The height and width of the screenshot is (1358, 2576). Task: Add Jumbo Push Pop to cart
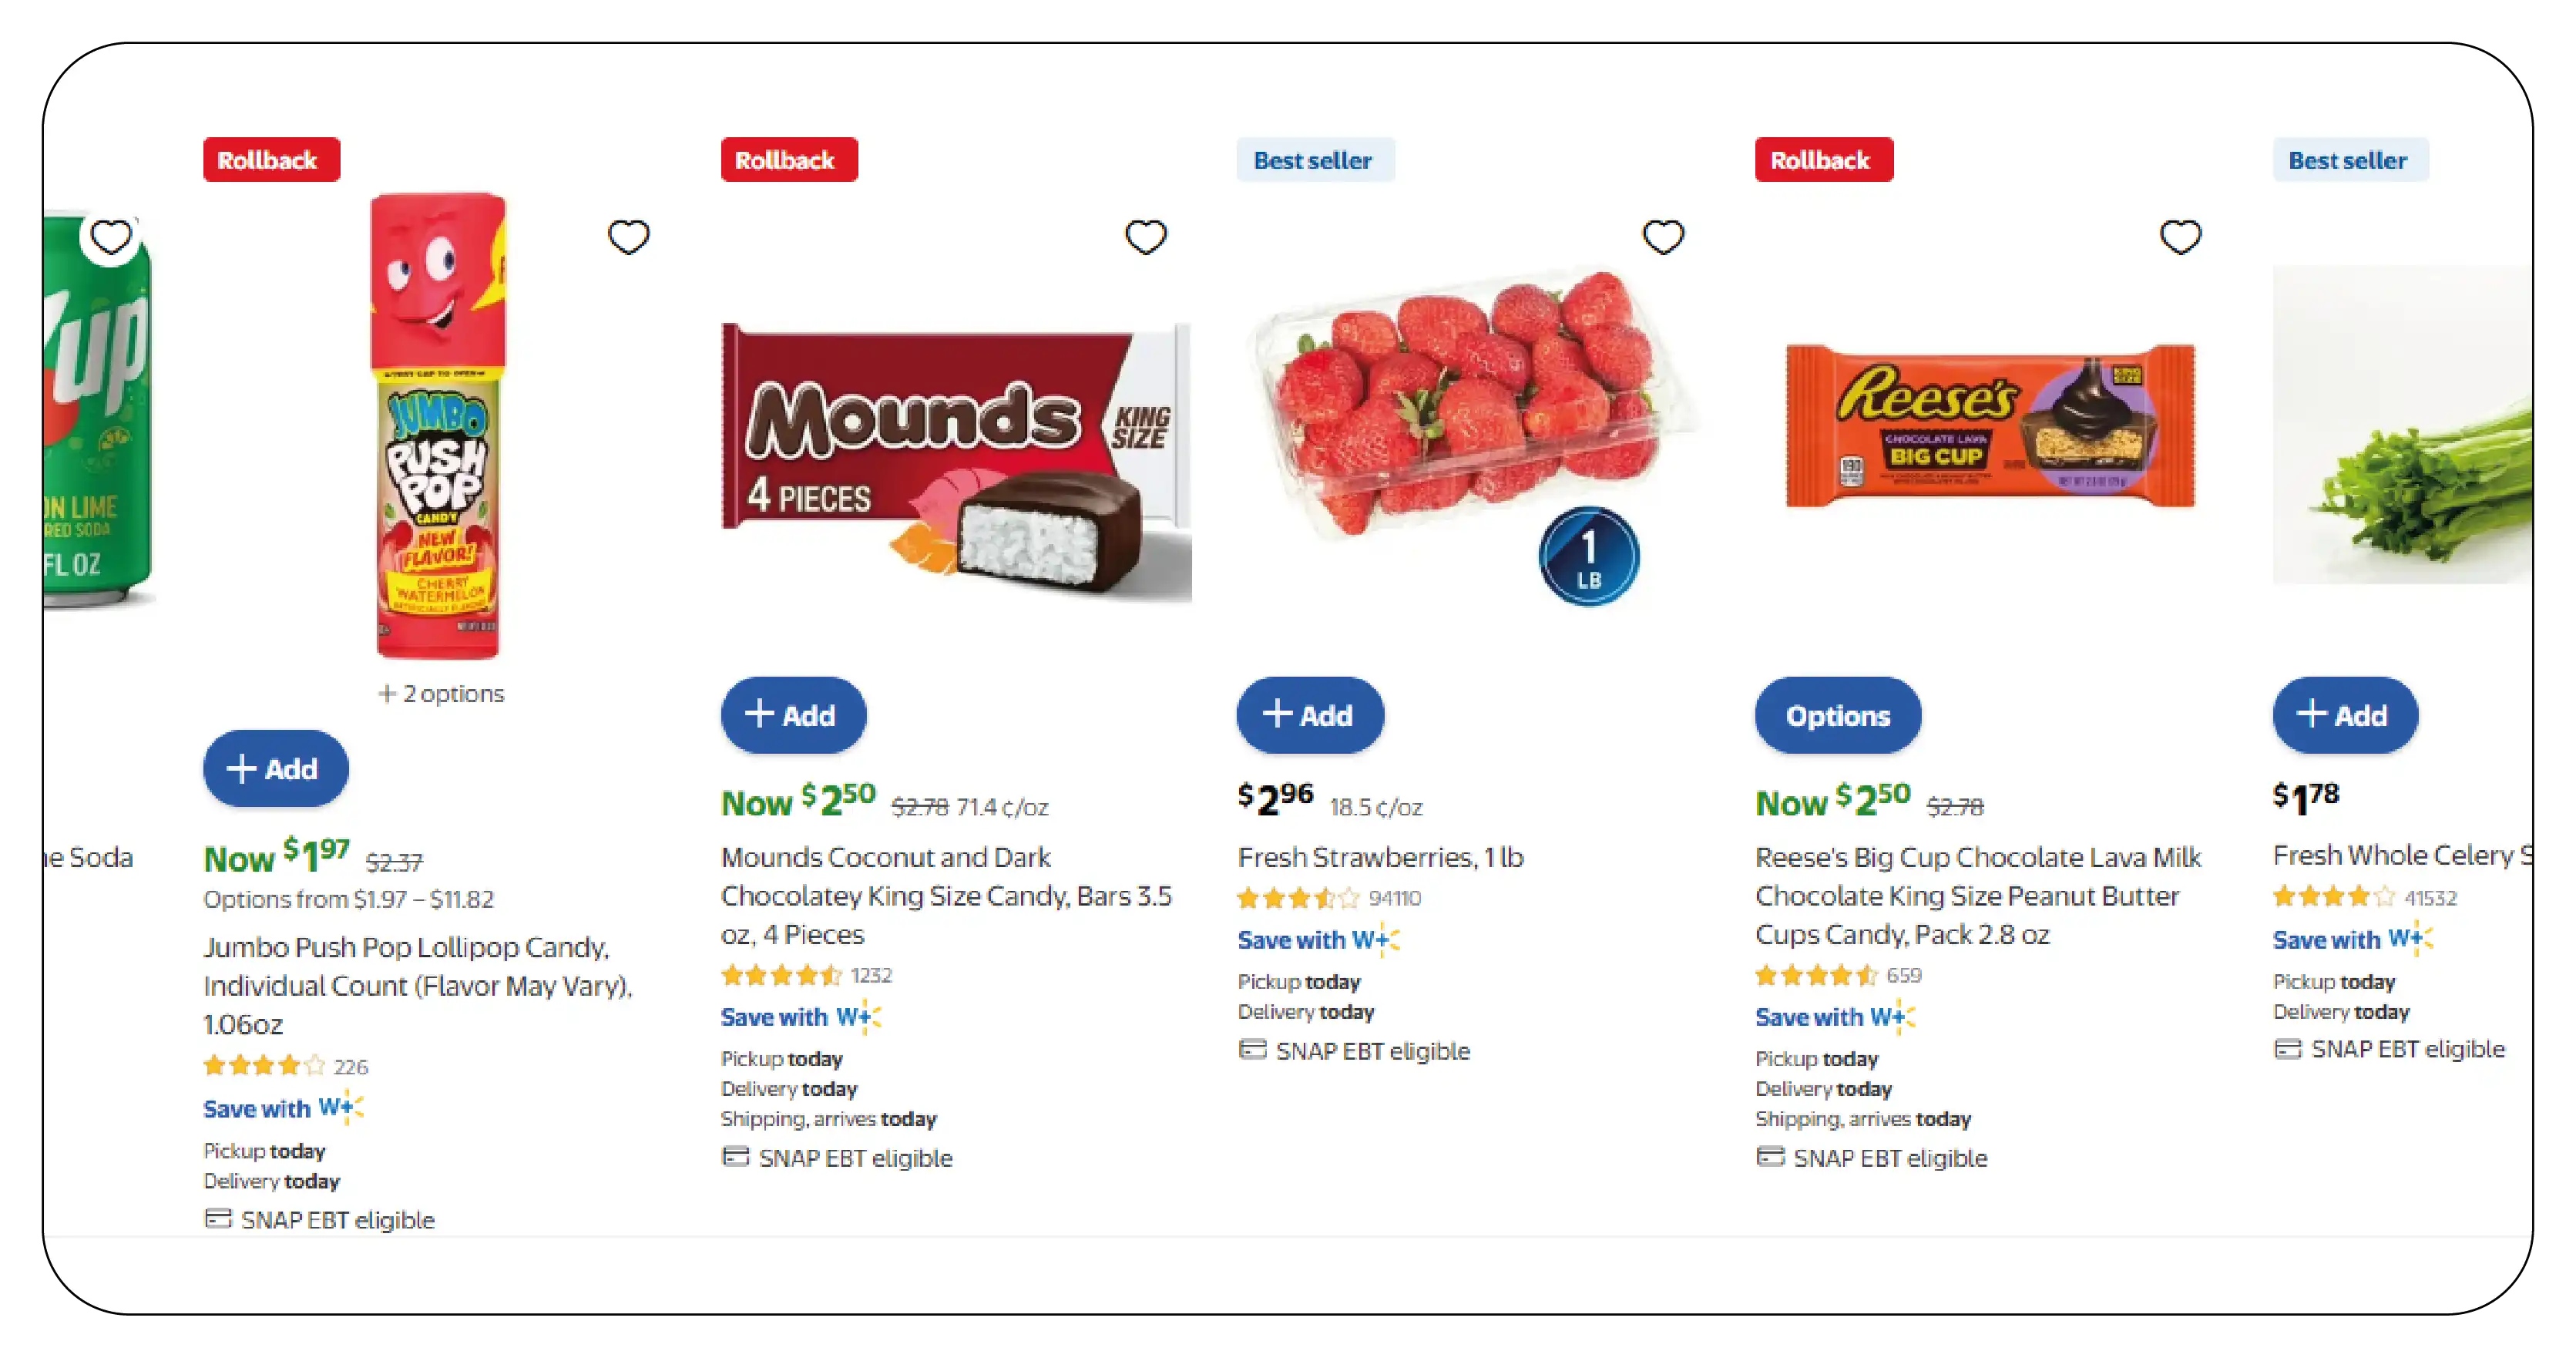click(276, 768)
